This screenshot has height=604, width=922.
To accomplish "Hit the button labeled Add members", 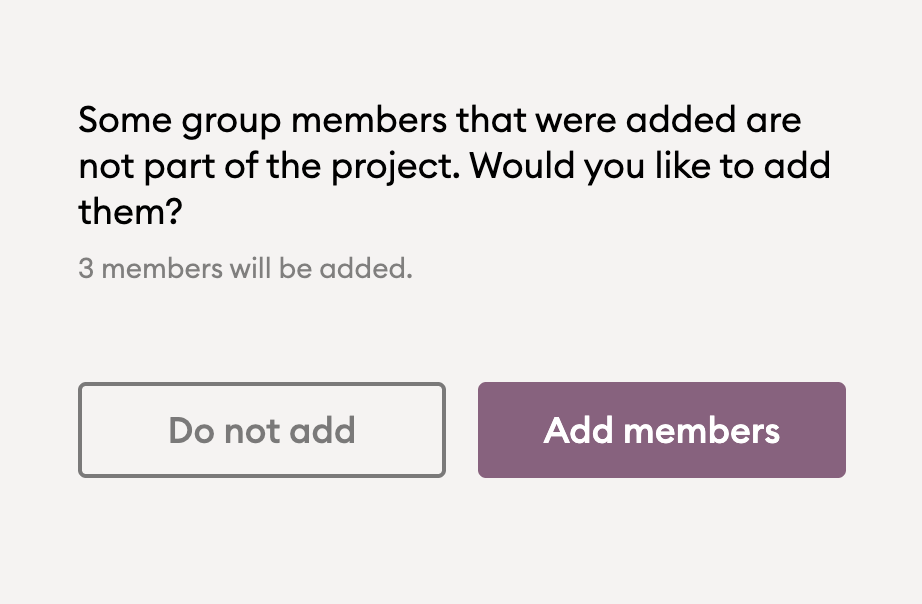I will point(661,430).
